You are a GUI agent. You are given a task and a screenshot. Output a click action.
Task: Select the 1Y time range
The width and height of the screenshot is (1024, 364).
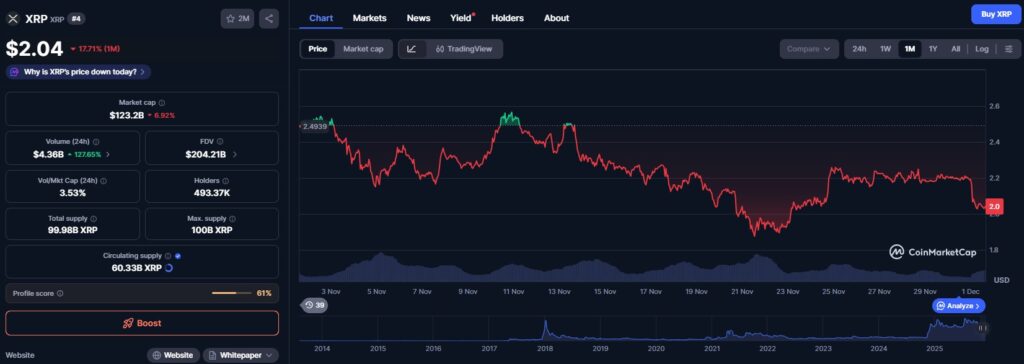(933, 49)
